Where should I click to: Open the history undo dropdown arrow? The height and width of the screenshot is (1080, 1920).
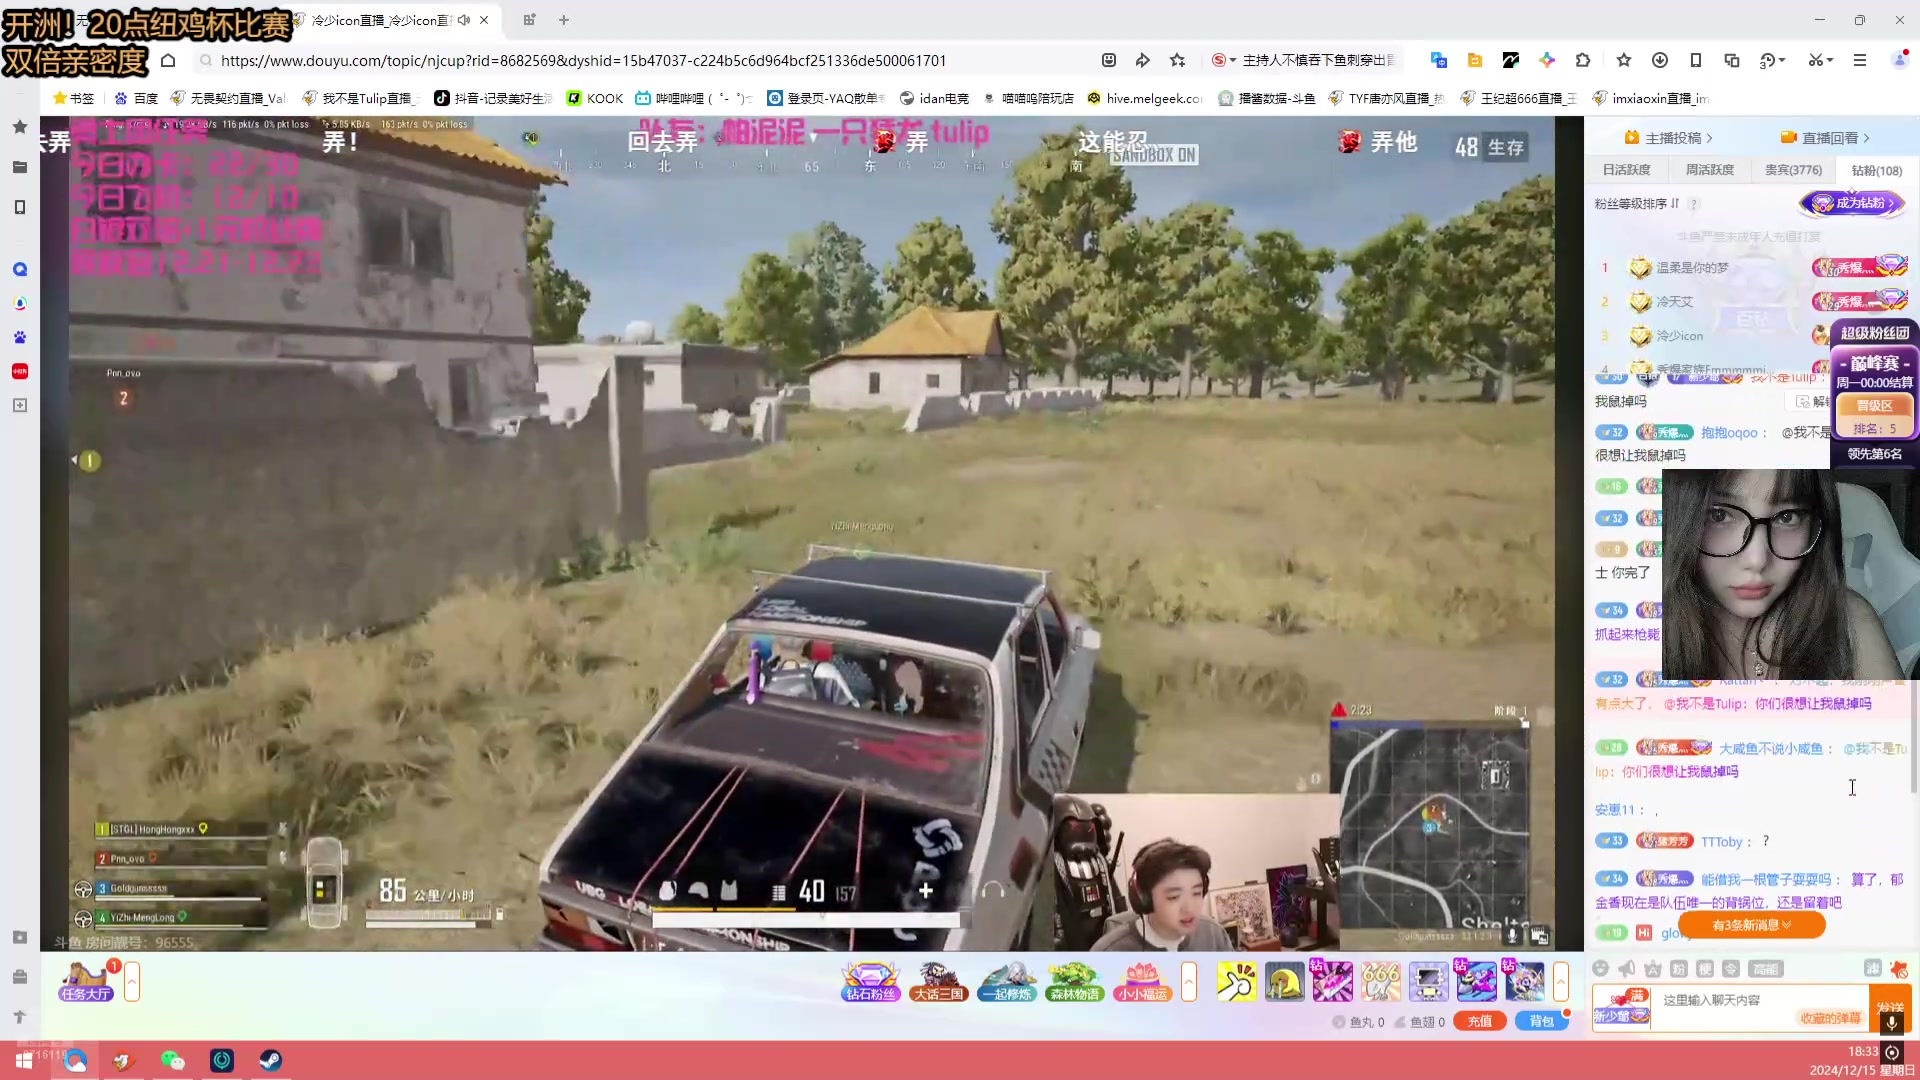(1782, 60)
